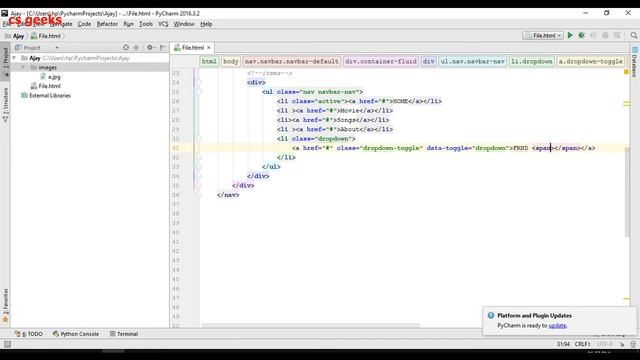
Task: Click Ajay in the navigation bar
Action: click(x=15, y=36)
